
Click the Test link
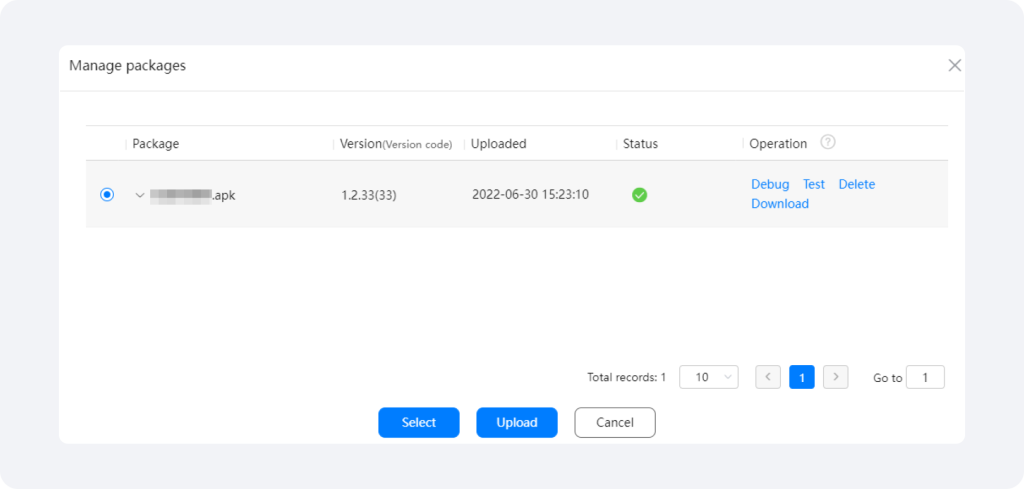click(814, 184)
